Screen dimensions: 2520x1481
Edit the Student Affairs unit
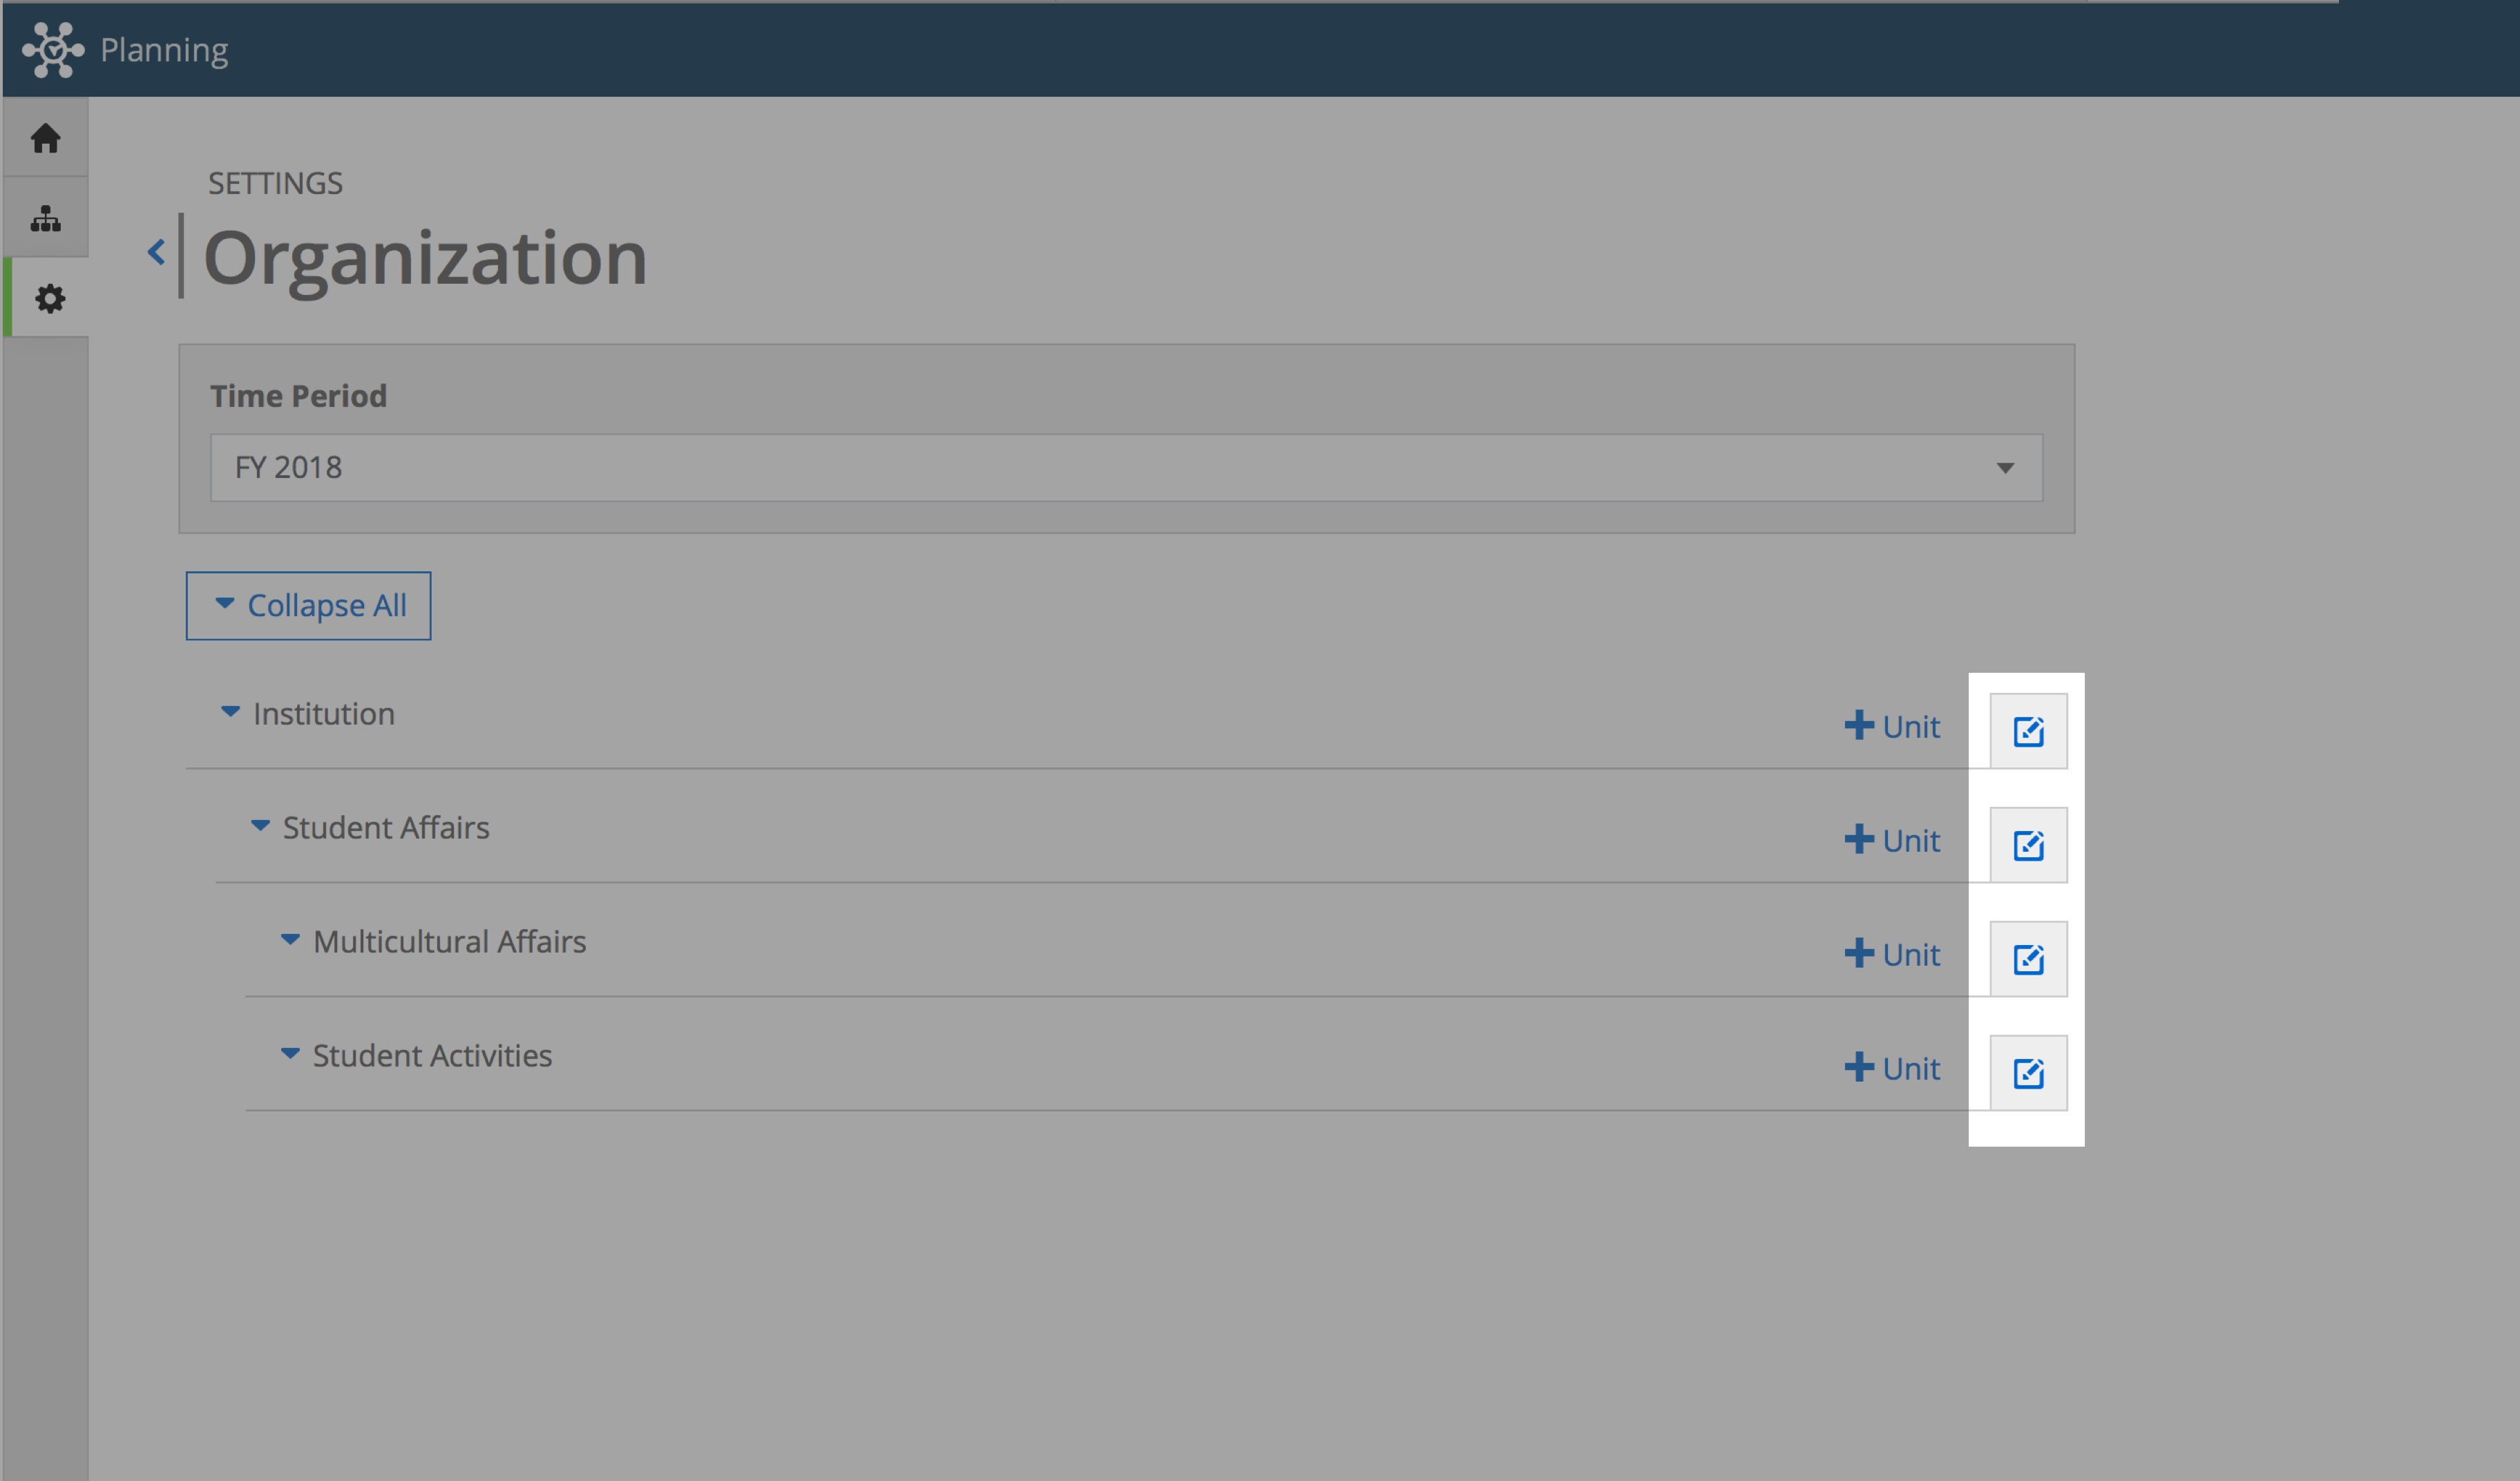tap(2028, 845)
